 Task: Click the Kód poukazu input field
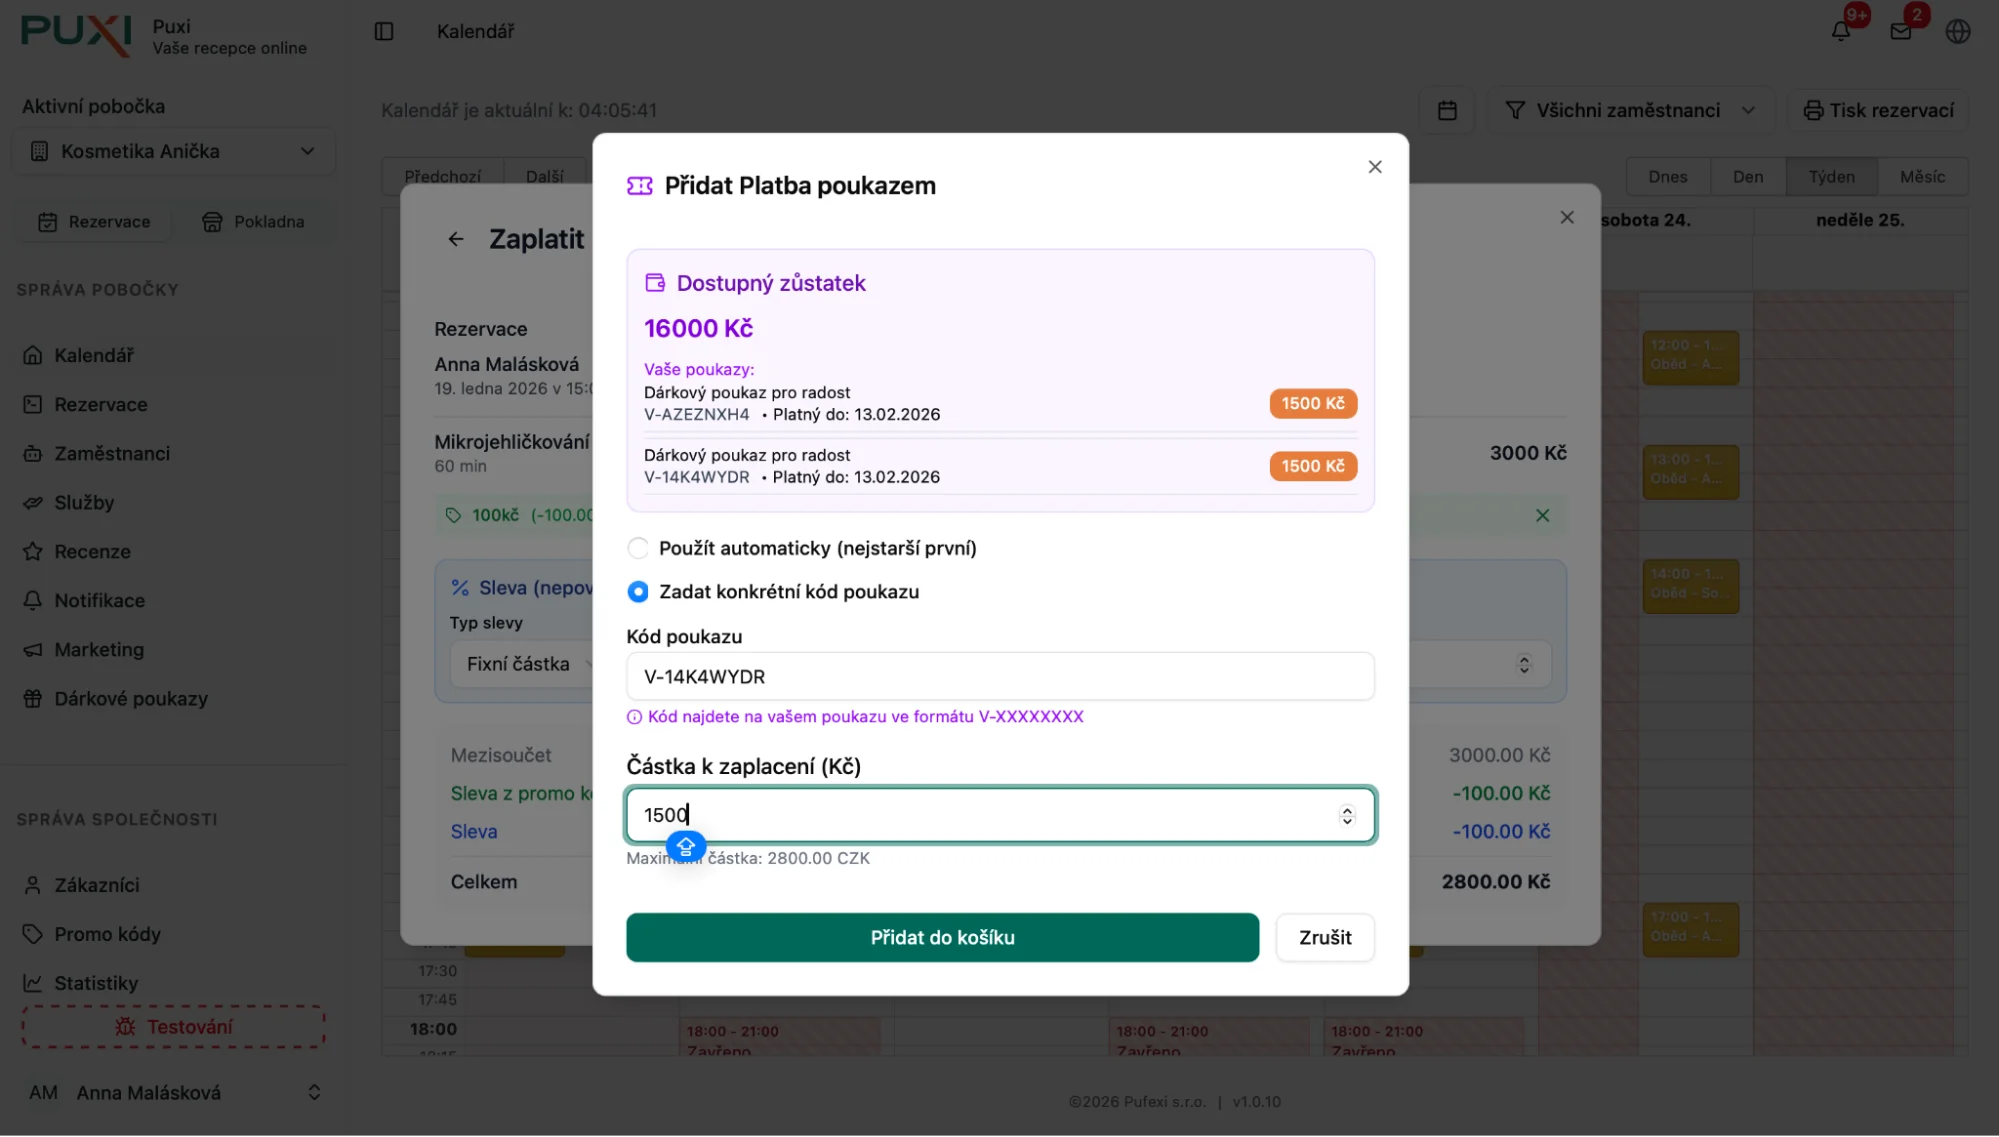click(1000, 677)
